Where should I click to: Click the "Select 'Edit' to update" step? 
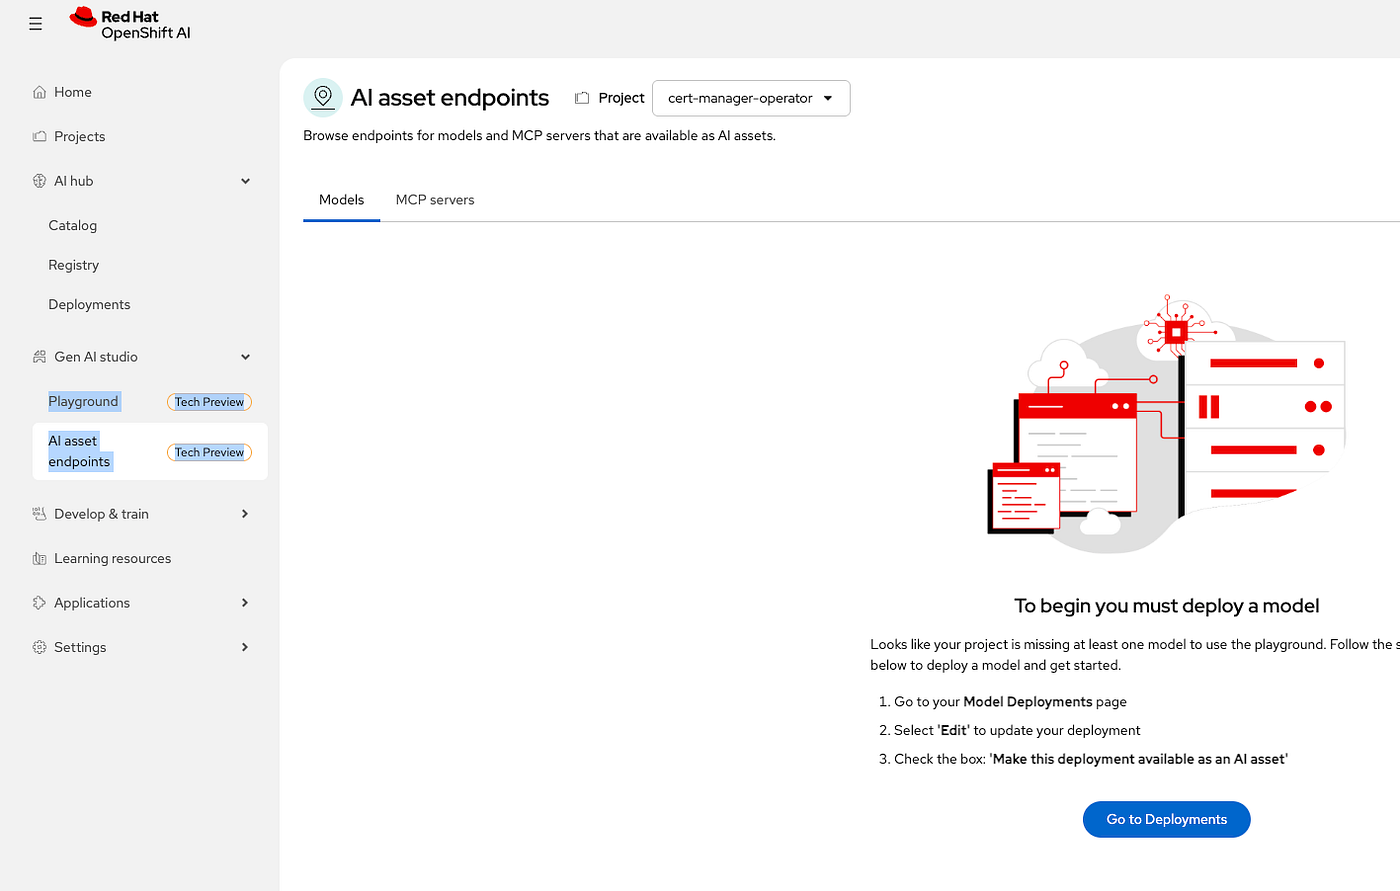pyautogui.click(x=1017, y=731)
